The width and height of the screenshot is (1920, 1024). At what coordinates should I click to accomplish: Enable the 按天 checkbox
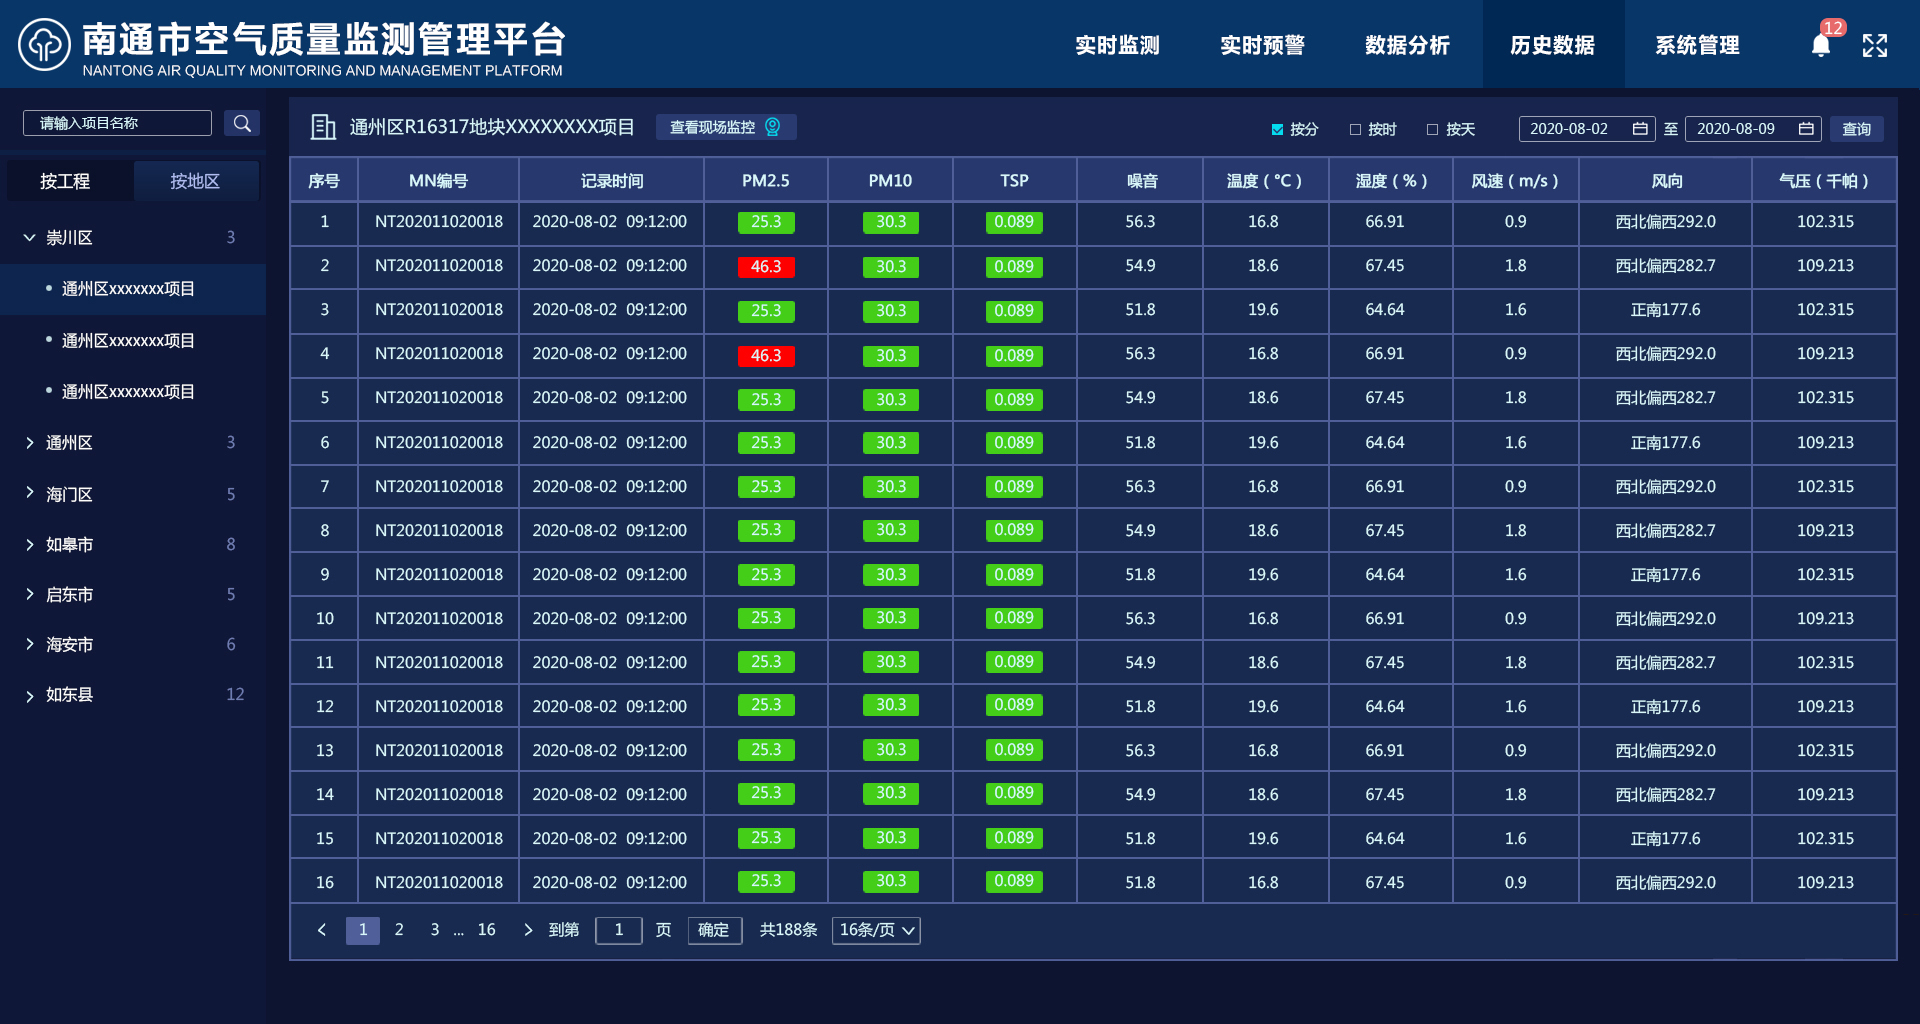point(1432,129)
